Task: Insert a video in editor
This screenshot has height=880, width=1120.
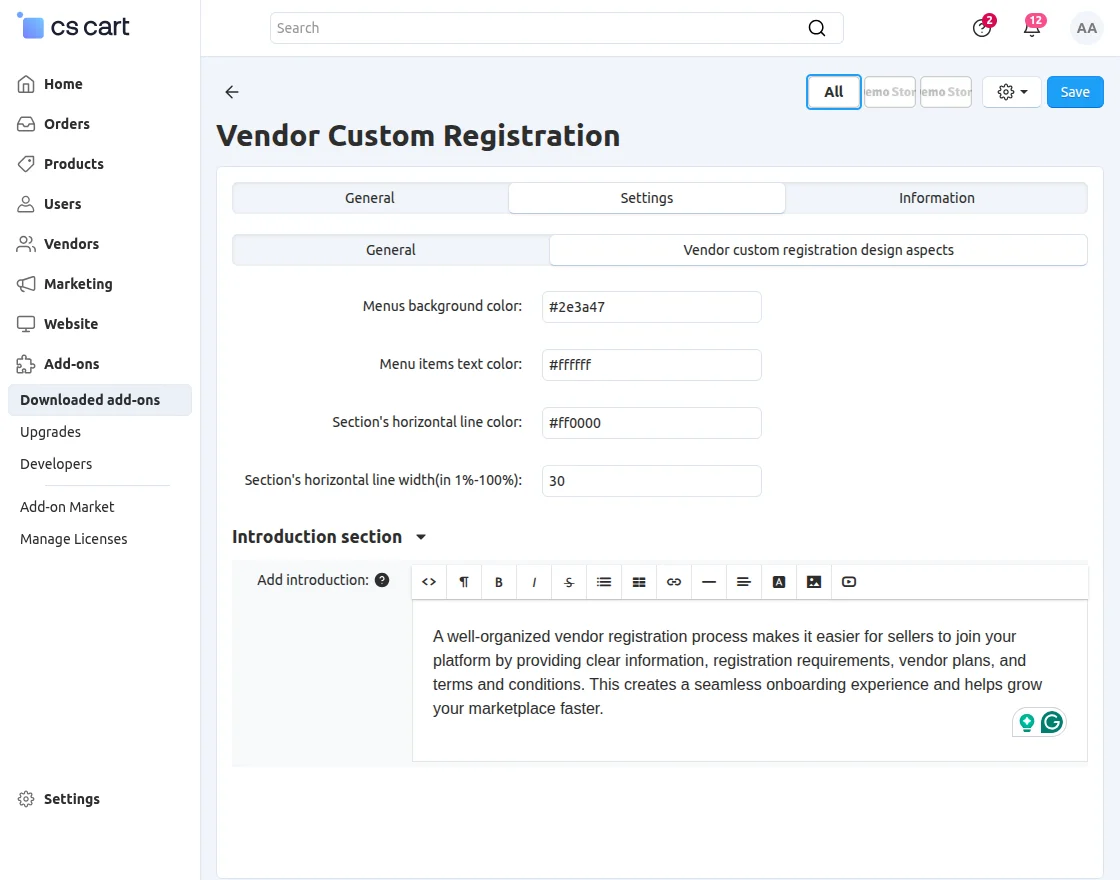Action: click(849, 581)
